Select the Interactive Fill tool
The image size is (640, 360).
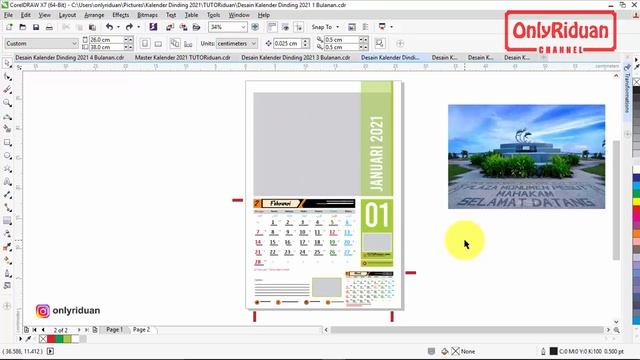click(7, 260)
